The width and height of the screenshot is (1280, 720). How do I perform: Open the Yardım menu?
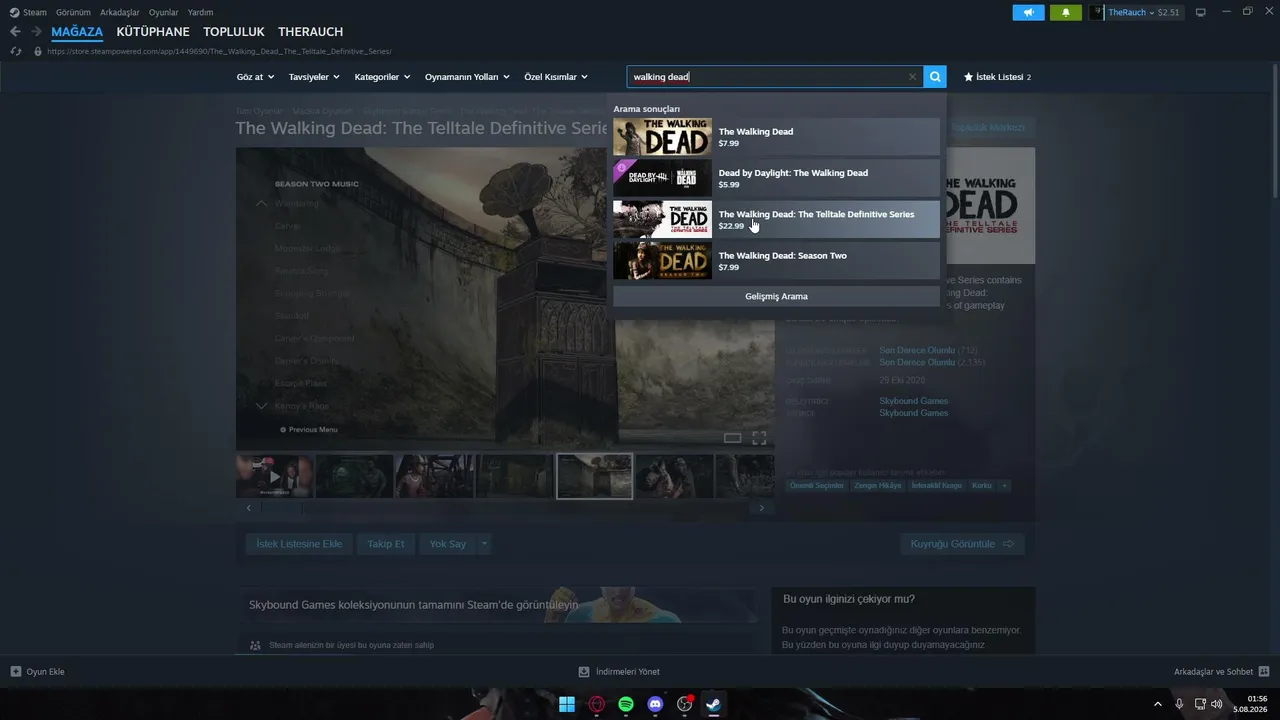point(200,12)
